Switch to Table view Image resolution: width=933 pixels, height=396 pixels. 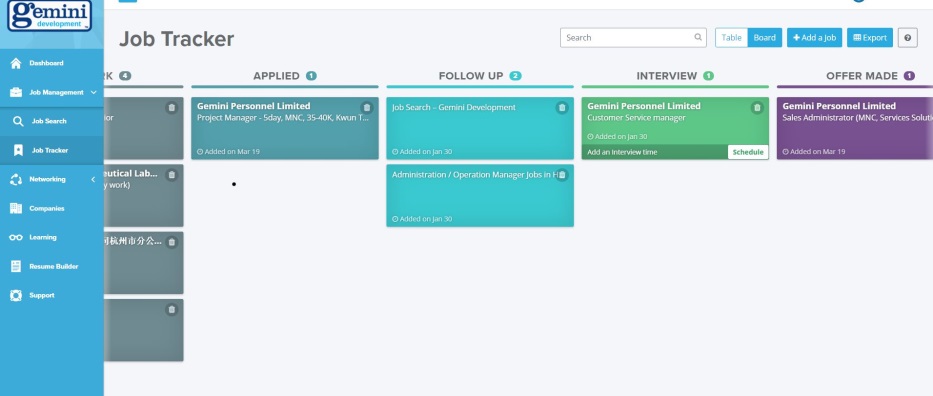pos(731,37)
